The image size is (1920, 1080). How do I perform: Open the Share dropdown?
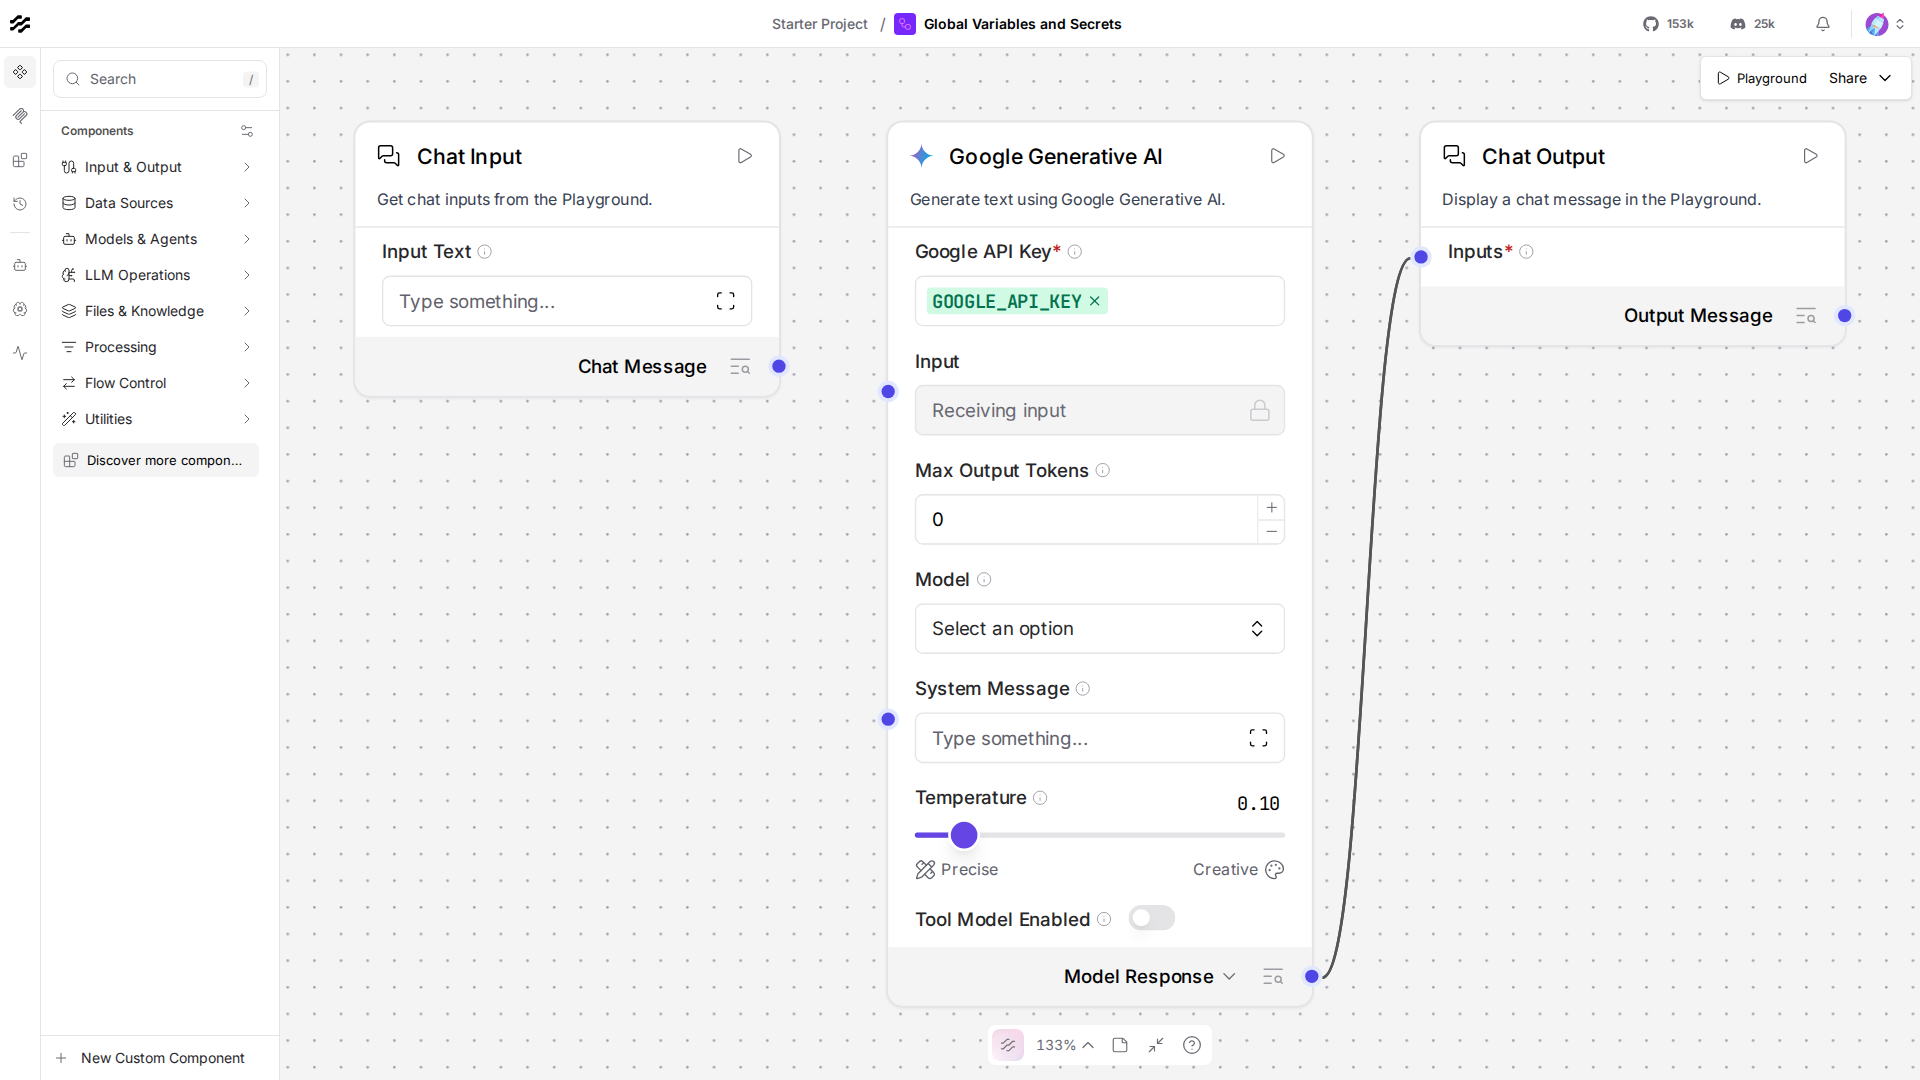[1860, 78]
